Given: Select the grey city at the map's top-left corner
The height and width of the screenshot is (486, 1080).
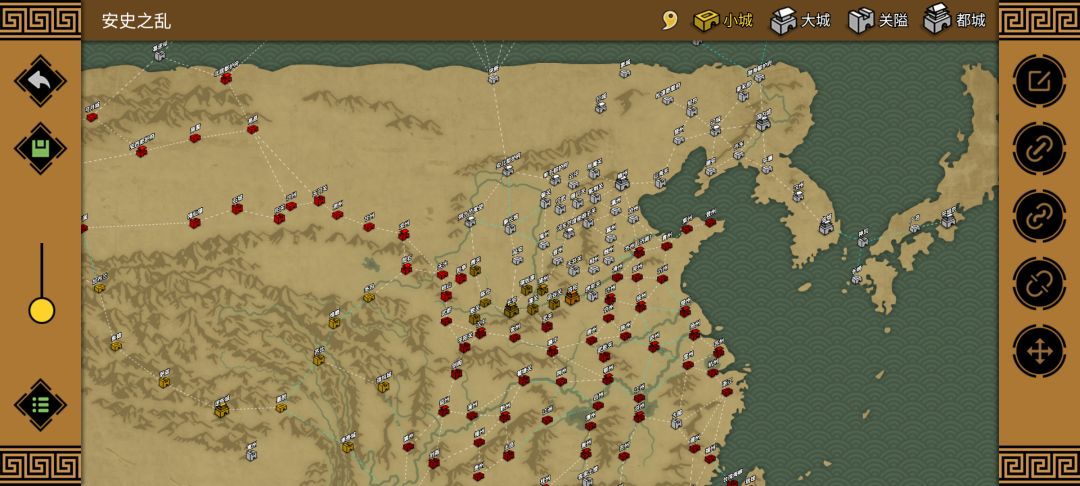Looking at the screenshot, I should tap(159, 55).
